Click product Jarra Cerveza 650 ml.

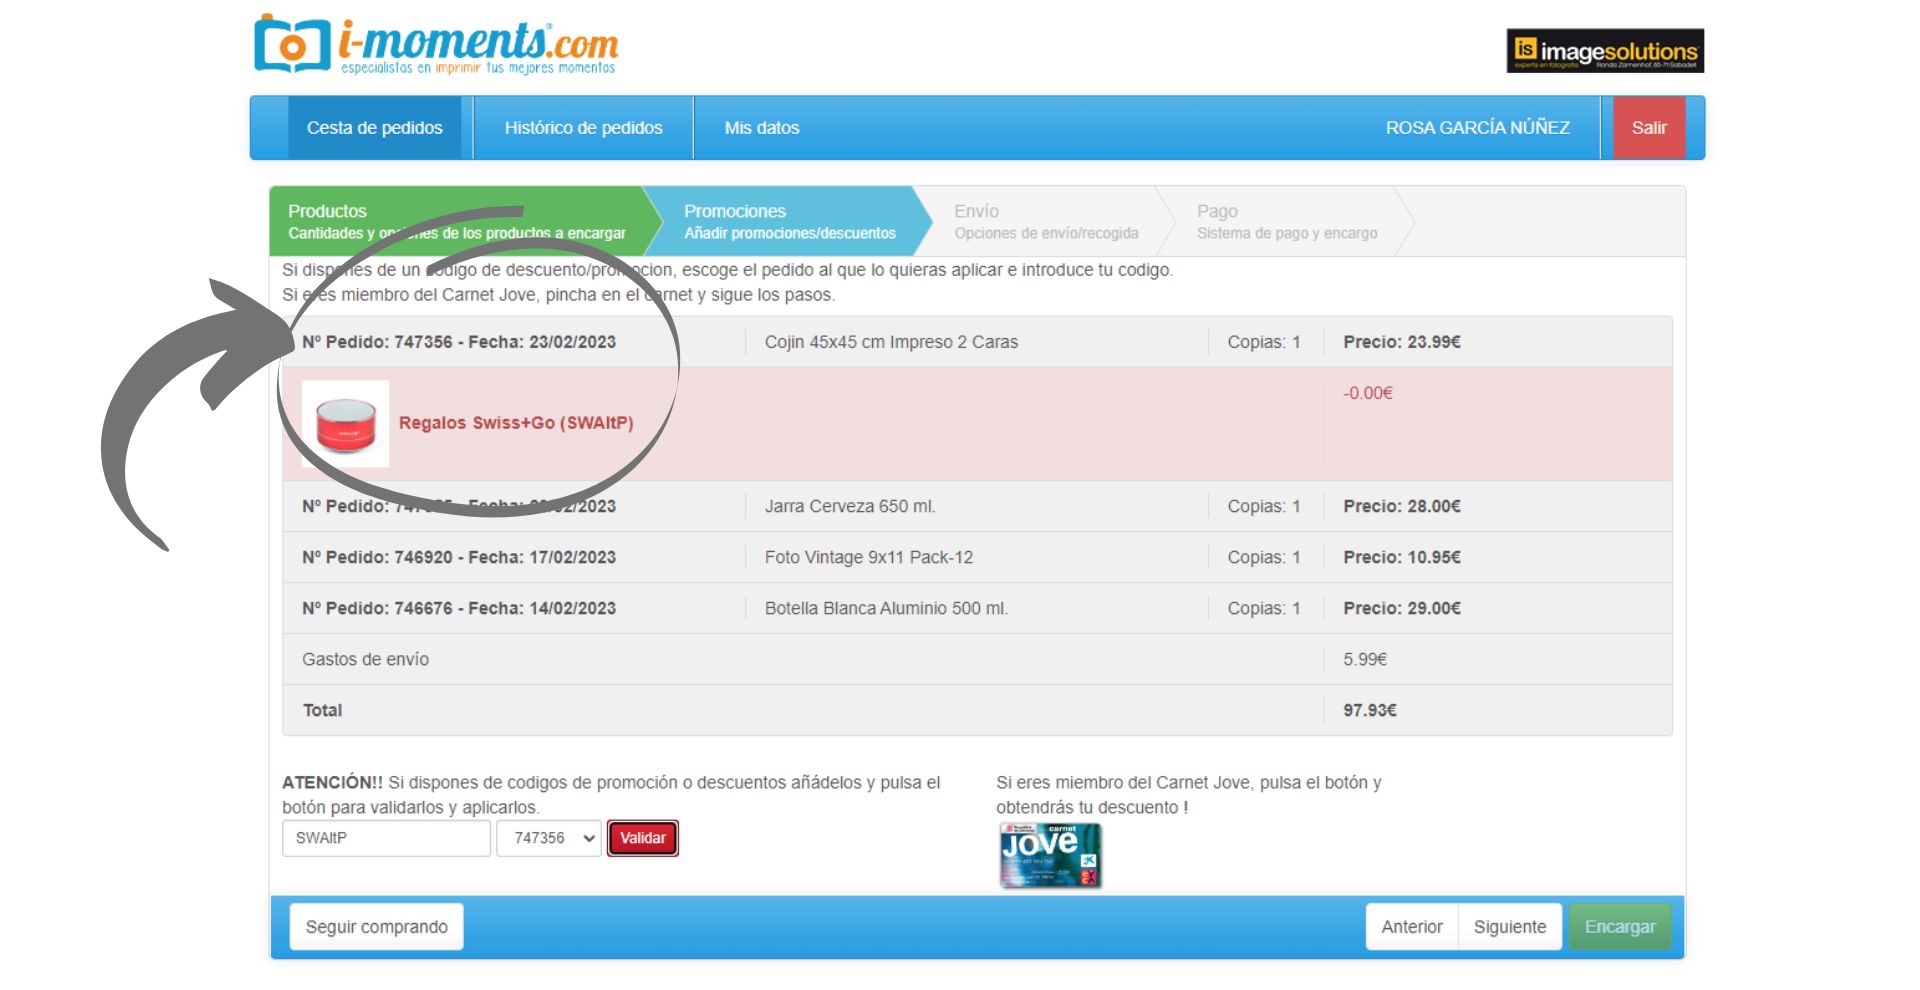coord(850,507)
